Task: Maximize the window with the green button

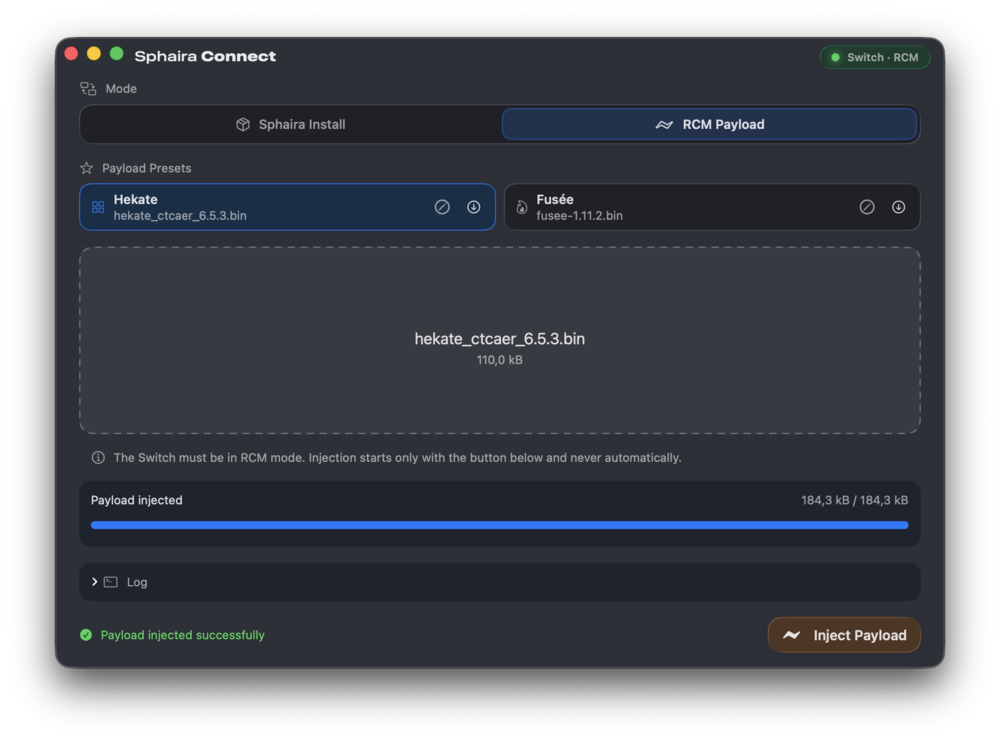Action: click(116, 54)
